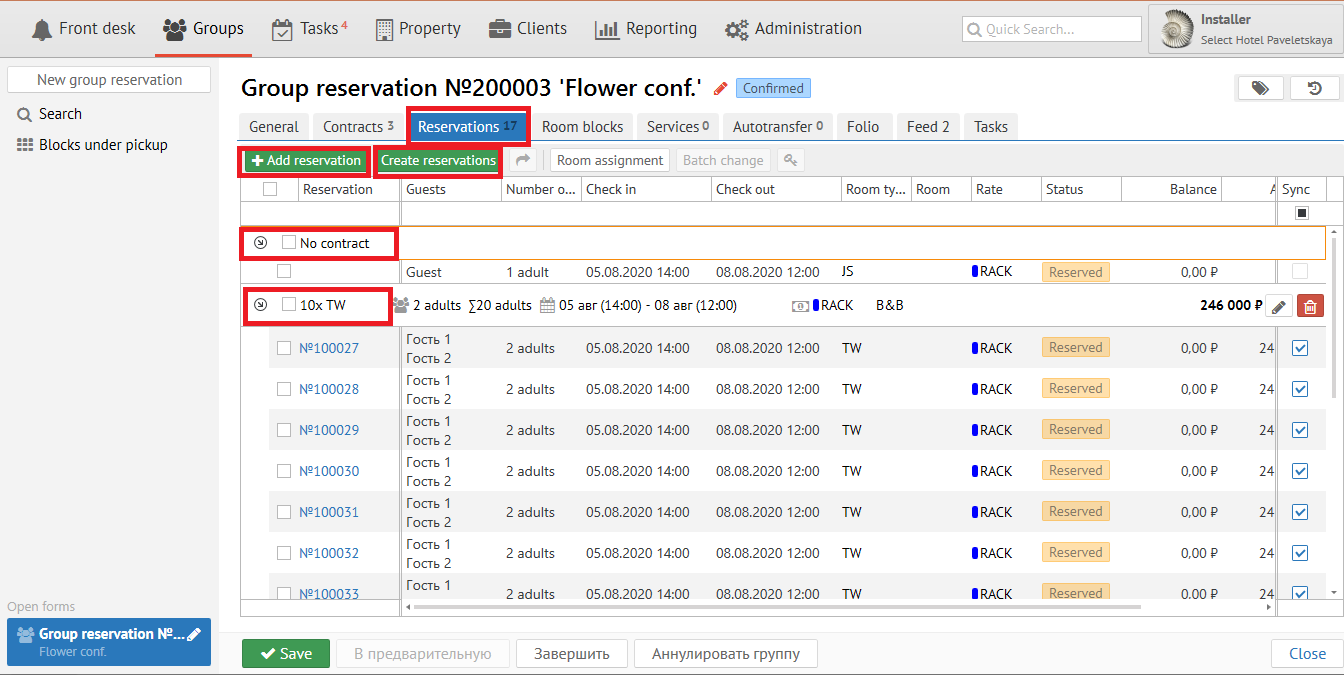The width and height of the screenshot is (1344, 675).
Task: Collapse the 10x TW group
Action: (261, 305)
